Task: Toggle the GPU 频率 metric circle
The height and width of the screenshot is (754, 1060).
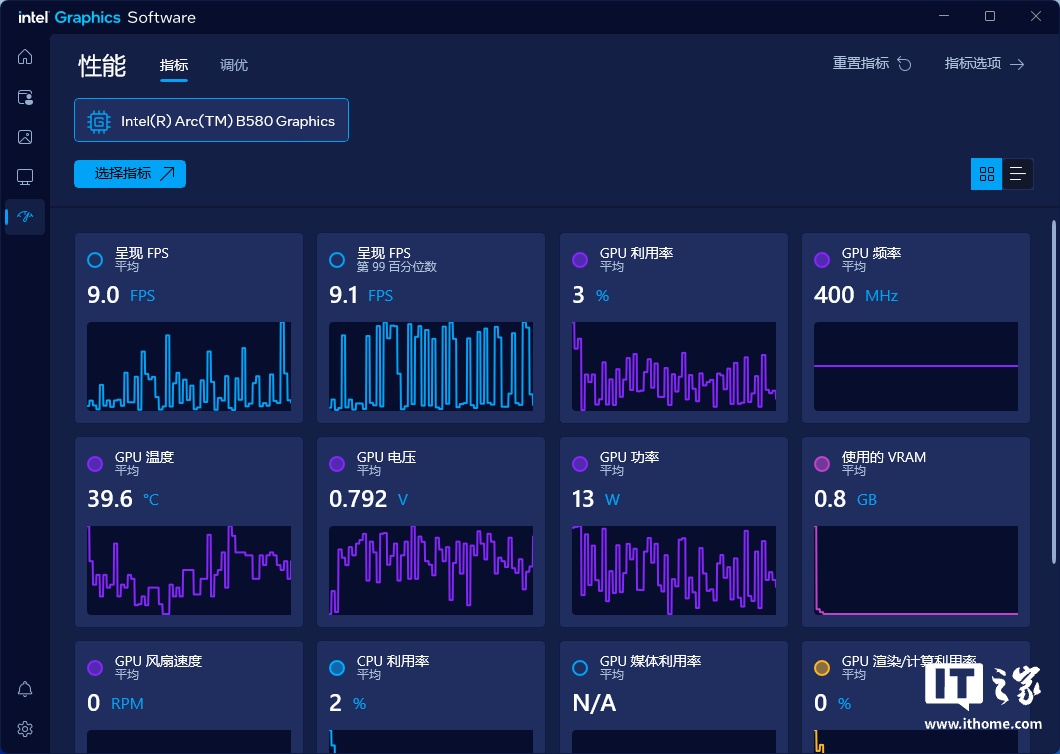Action: point(822,260)
